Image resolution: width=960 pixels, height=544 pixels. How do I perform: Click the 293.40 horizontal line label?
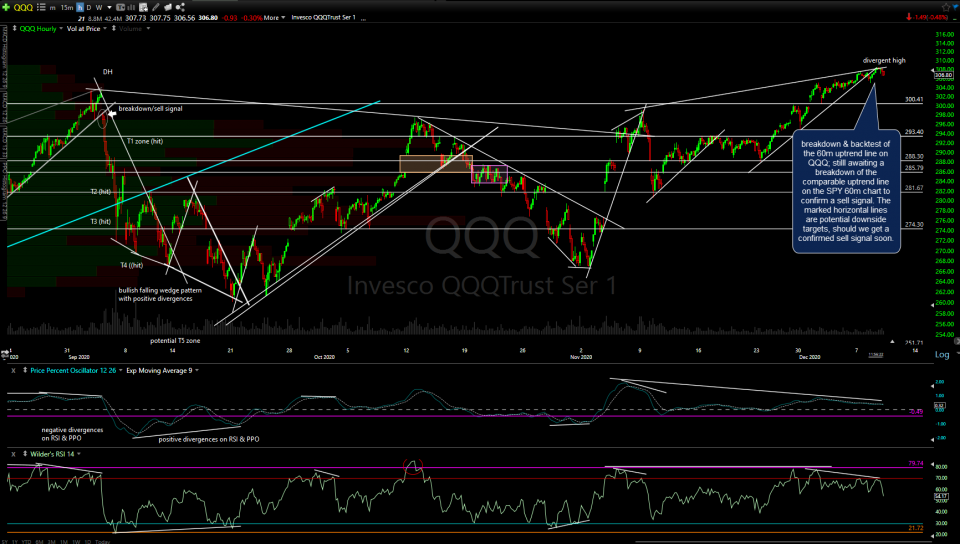click(914, 132)
